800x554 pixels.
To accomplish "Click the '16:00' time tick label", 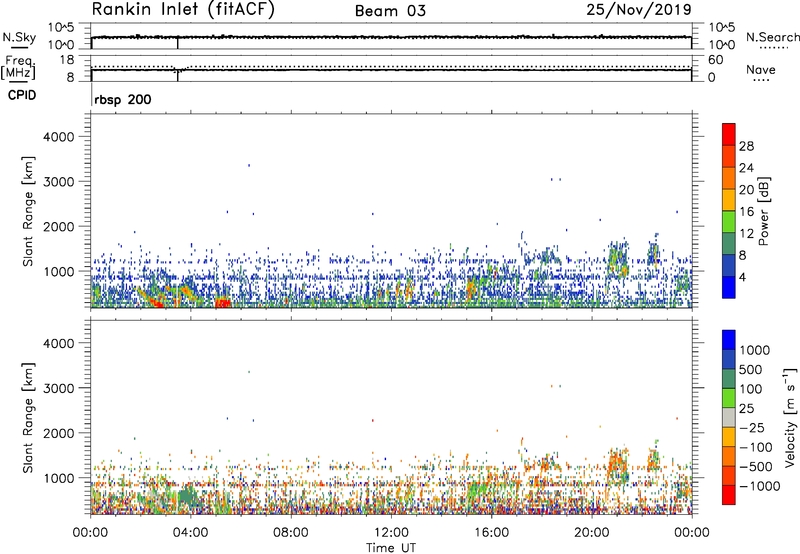I will [491, 533].
